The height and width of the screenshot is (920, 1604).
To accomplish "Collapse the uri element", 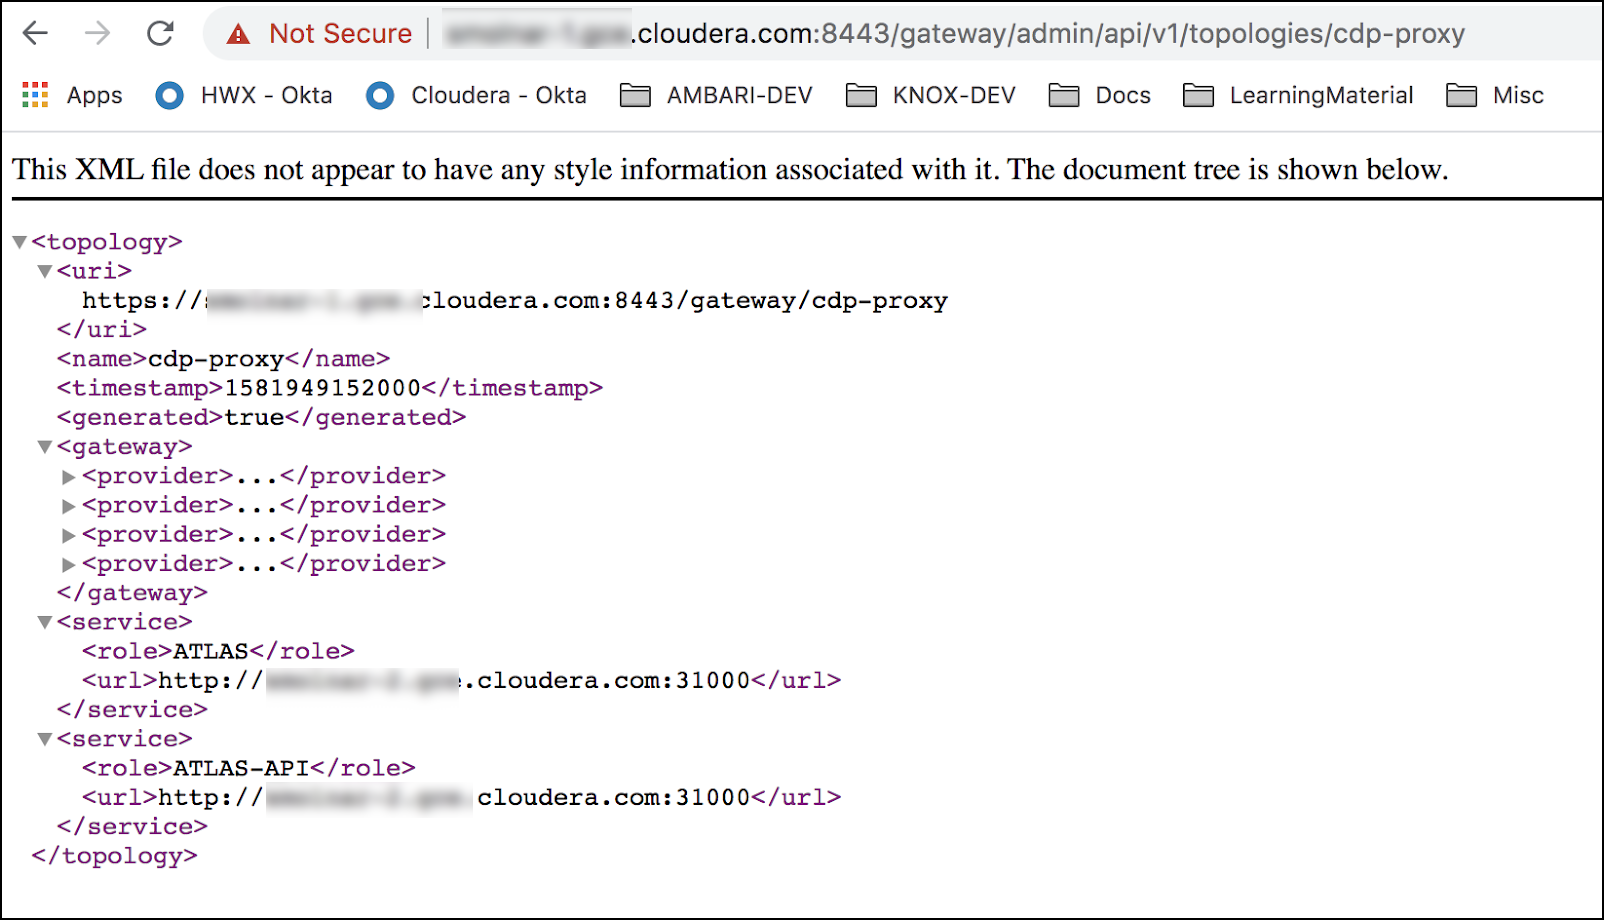I will (x=44, y=271).
